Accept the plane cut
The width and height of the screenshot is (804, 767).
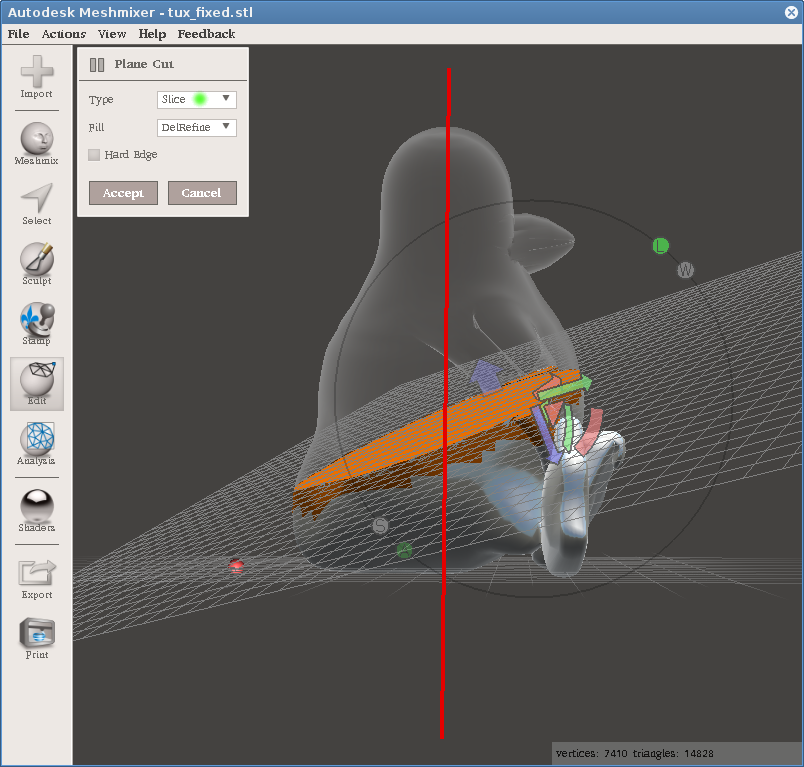[x=124, y=193]
